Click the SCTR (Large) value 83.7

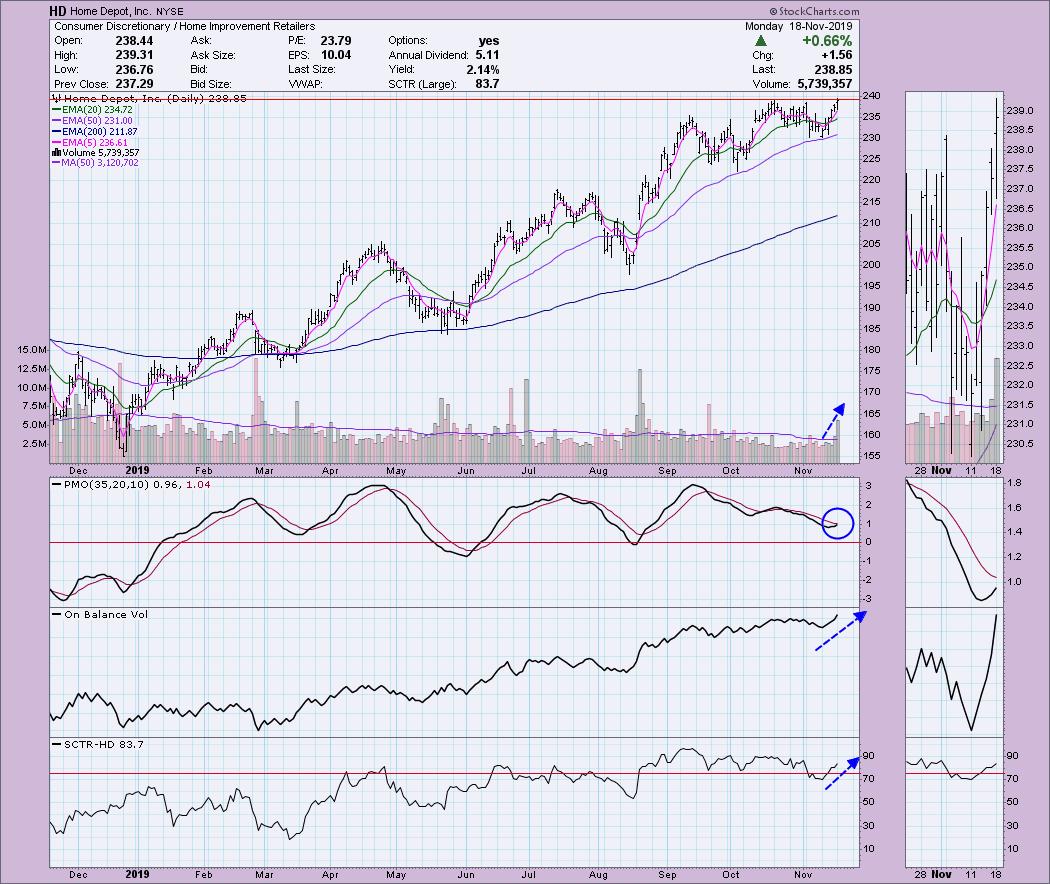(487, 84)
